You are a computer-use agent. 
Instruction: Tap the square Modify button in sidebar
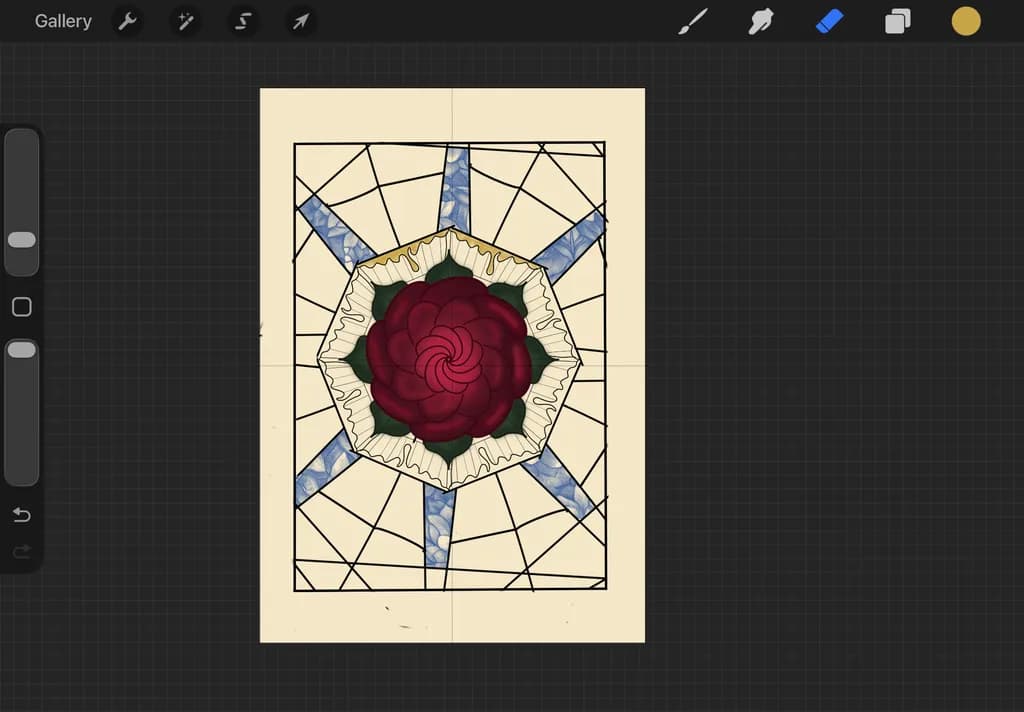pyautogui.click(x=22, y=307)
